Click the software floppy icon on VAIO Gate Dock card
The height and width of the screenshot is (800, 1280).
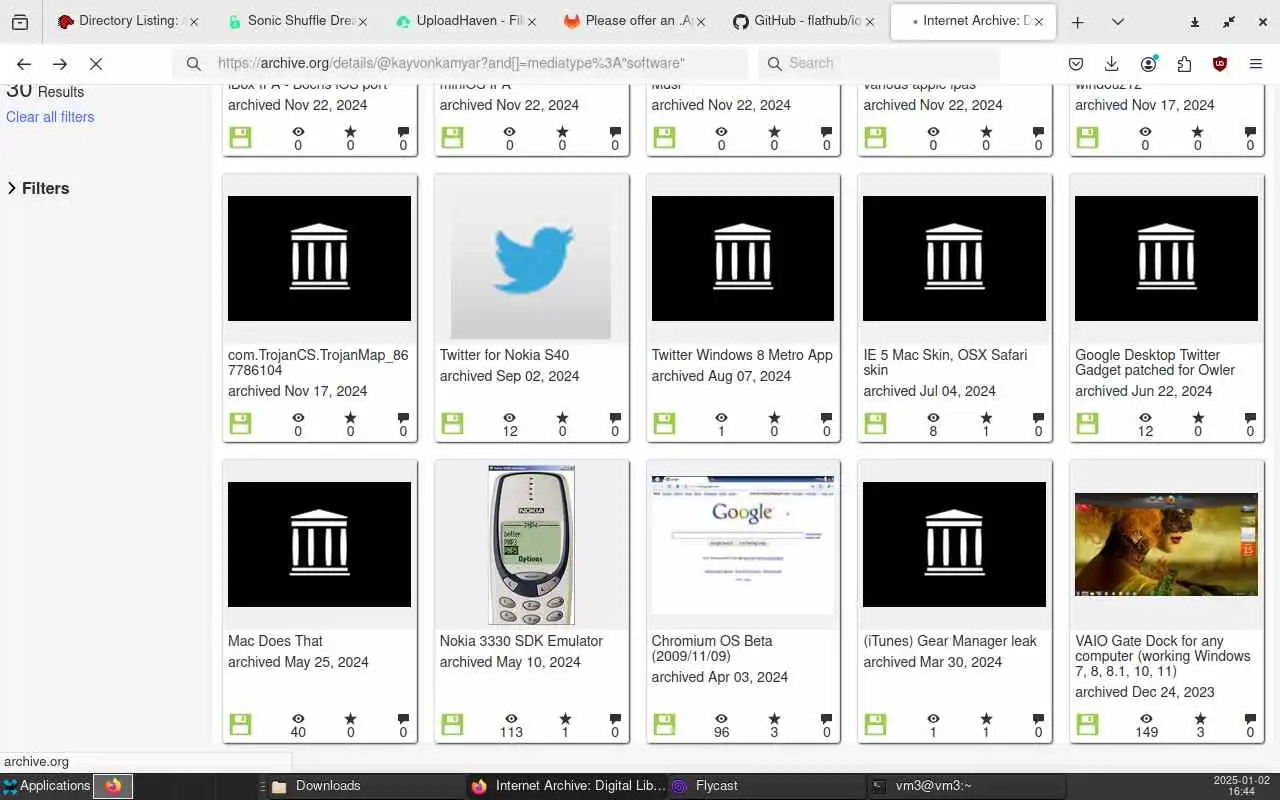click(x=1087, y=724)
